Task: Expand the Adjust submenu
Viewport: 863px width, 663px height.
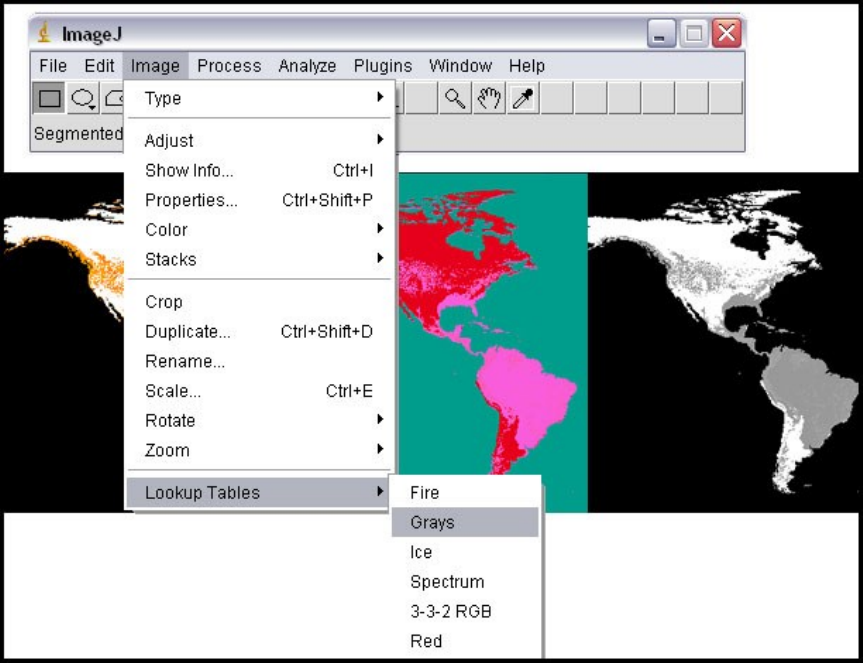Action: (x=259, y=141)
